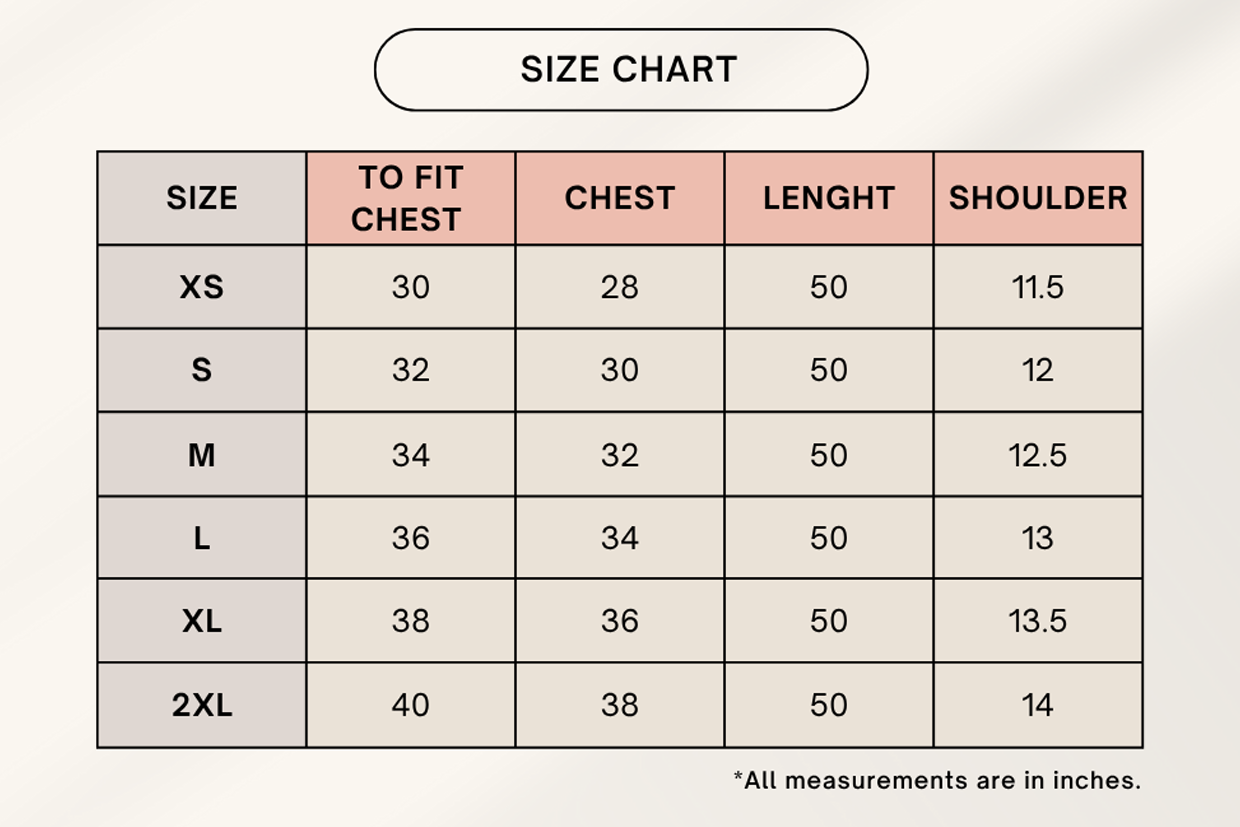Click the SIZE CHART title pill

(x=621, y=70)
